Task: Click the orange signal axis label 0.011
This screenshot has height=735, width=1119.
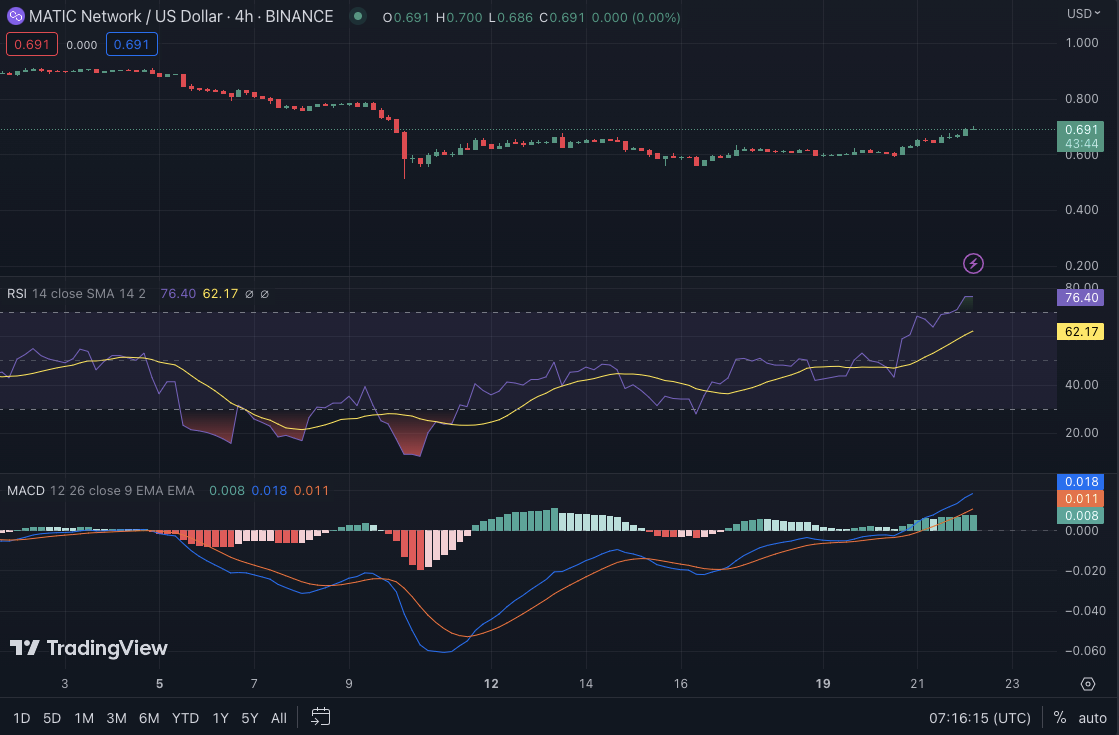Action: click(1080, 499)
